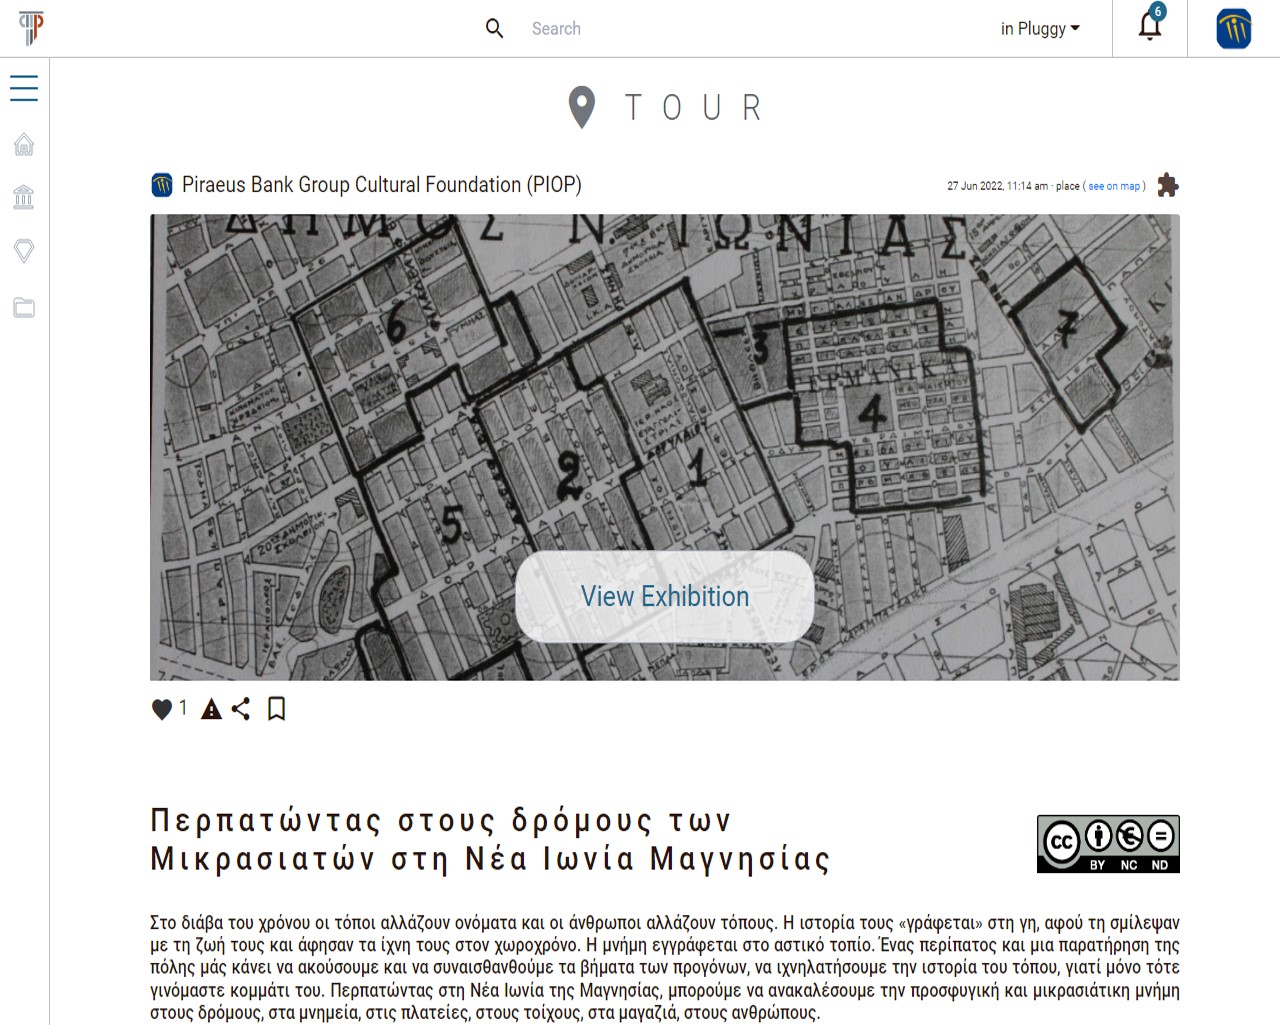The image size is (1280, 1025).
Task: Open the hamburger menu in the sidebar
Action: point(24,88)
